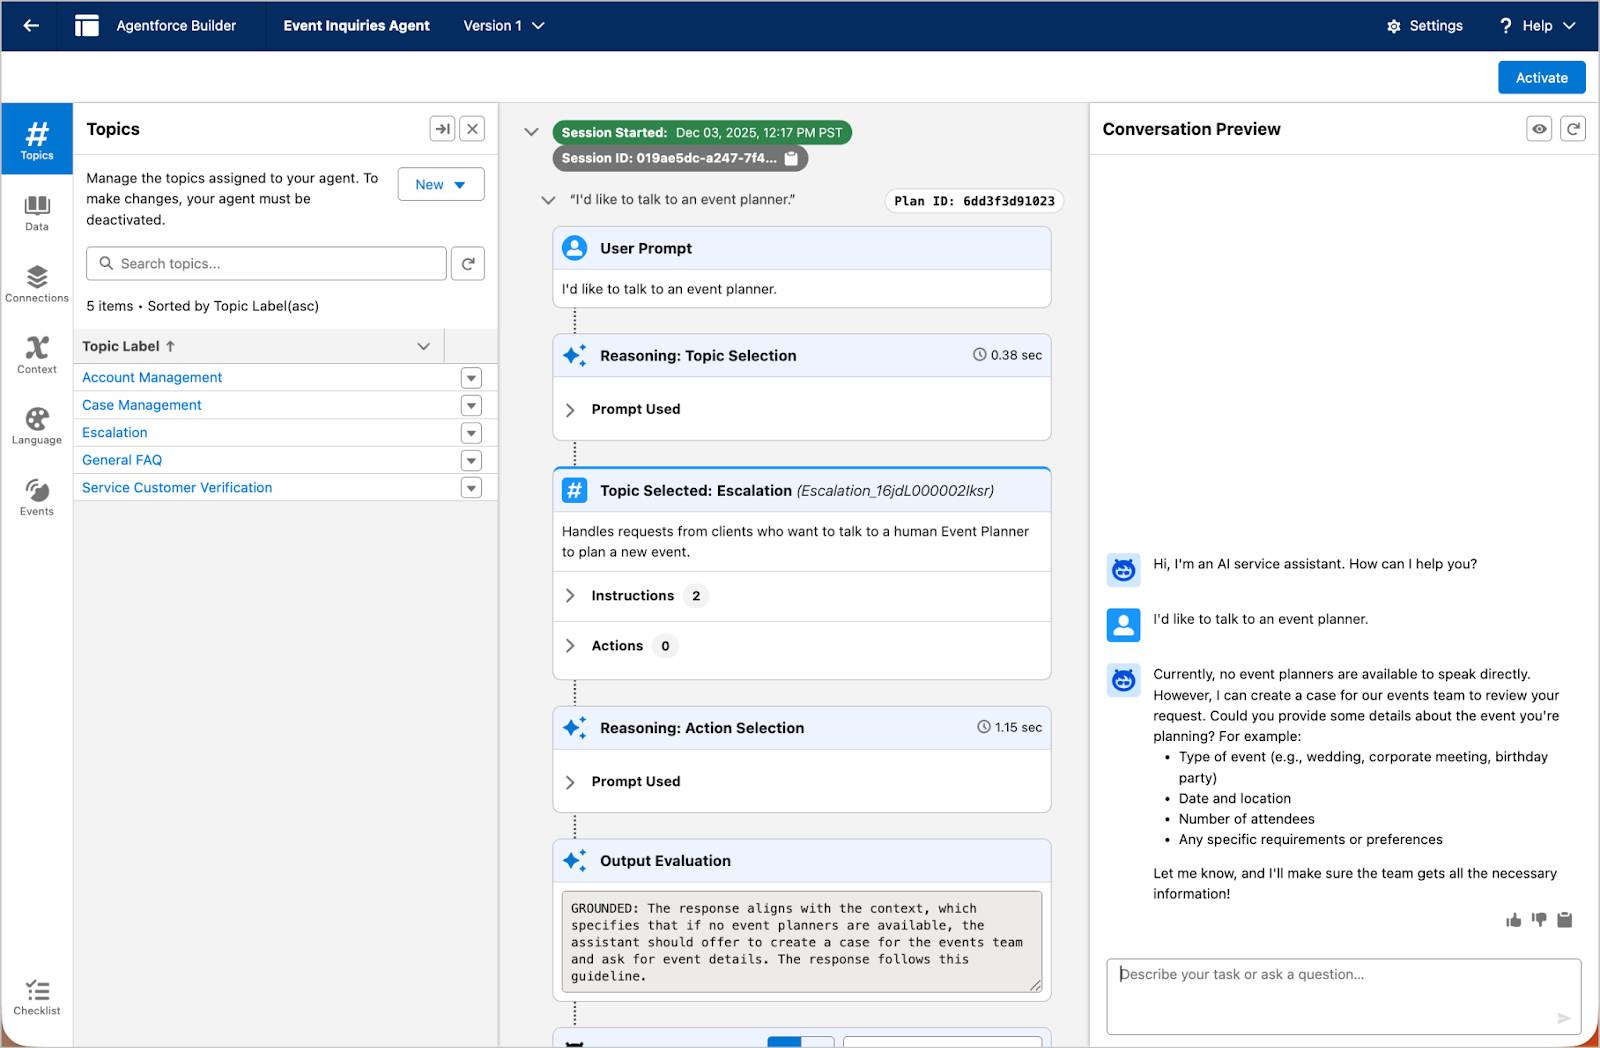Sort topics by clicking Topic Label header arrow
The image size is (1600, 1048).
pos(170,346)
